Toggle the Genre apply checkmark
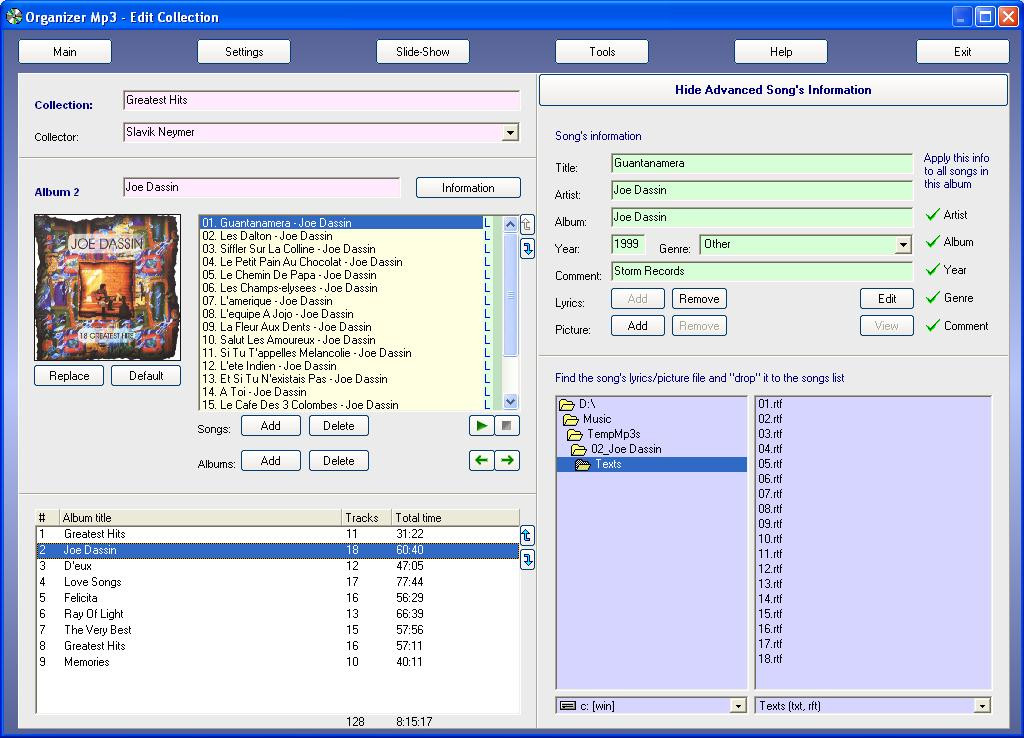The width and height of the screenshot is (1024, 738). (x=933, y=298)
